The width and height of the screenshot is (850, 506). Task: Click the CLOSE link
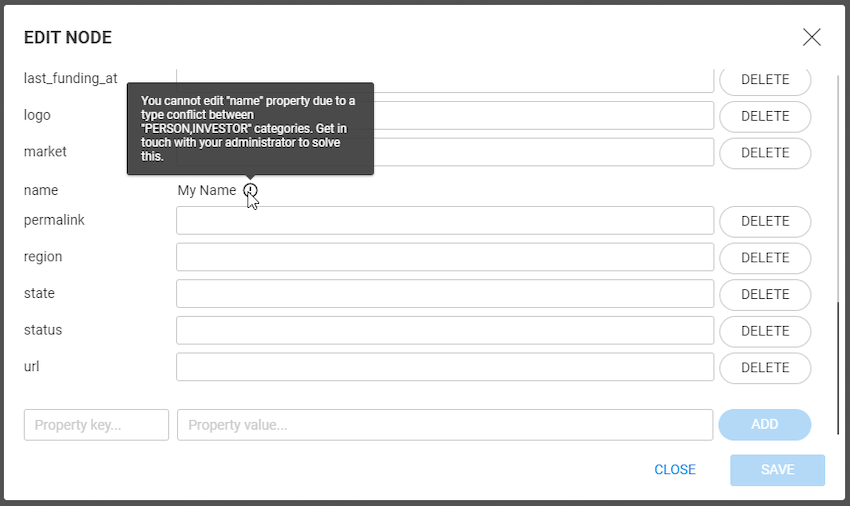click(x=675, y=470)
